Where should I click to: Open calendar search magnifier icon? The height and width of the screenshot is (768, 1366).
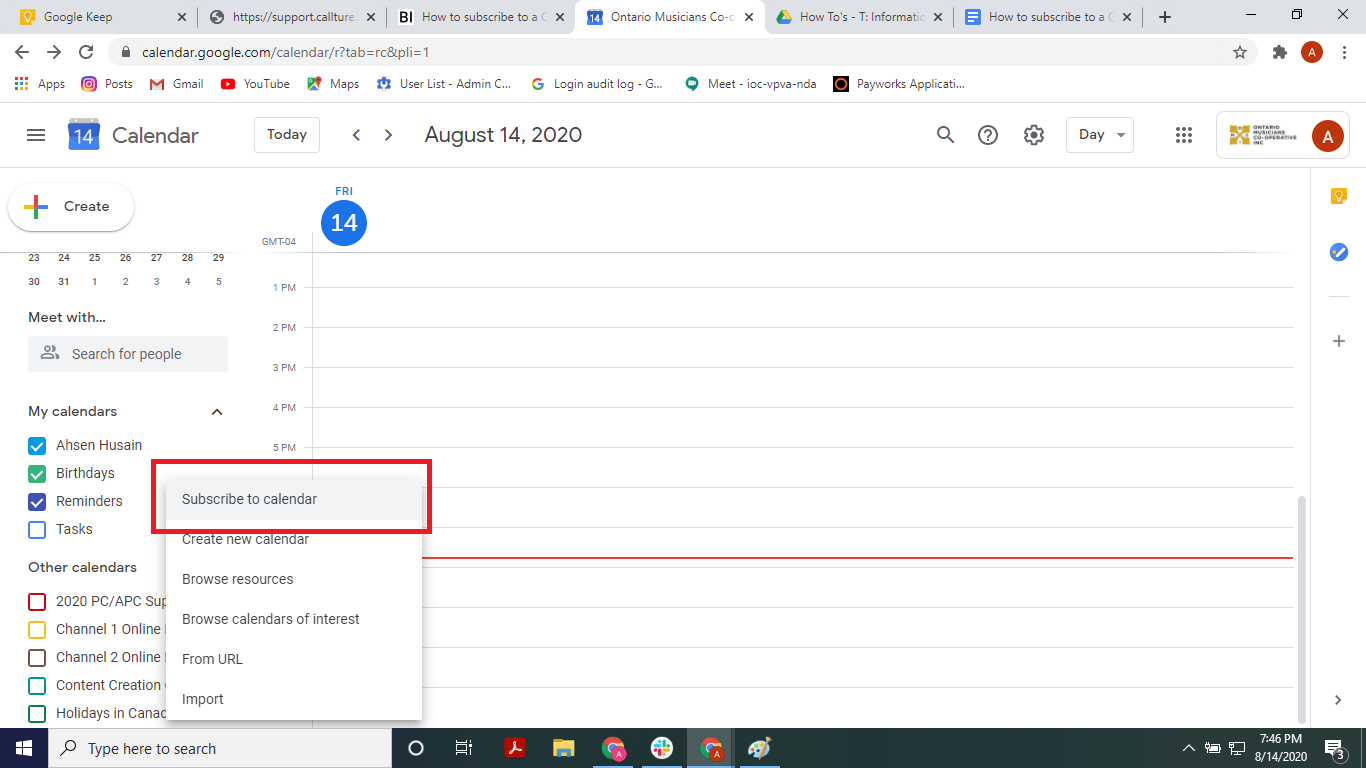(x=945, y=135)
